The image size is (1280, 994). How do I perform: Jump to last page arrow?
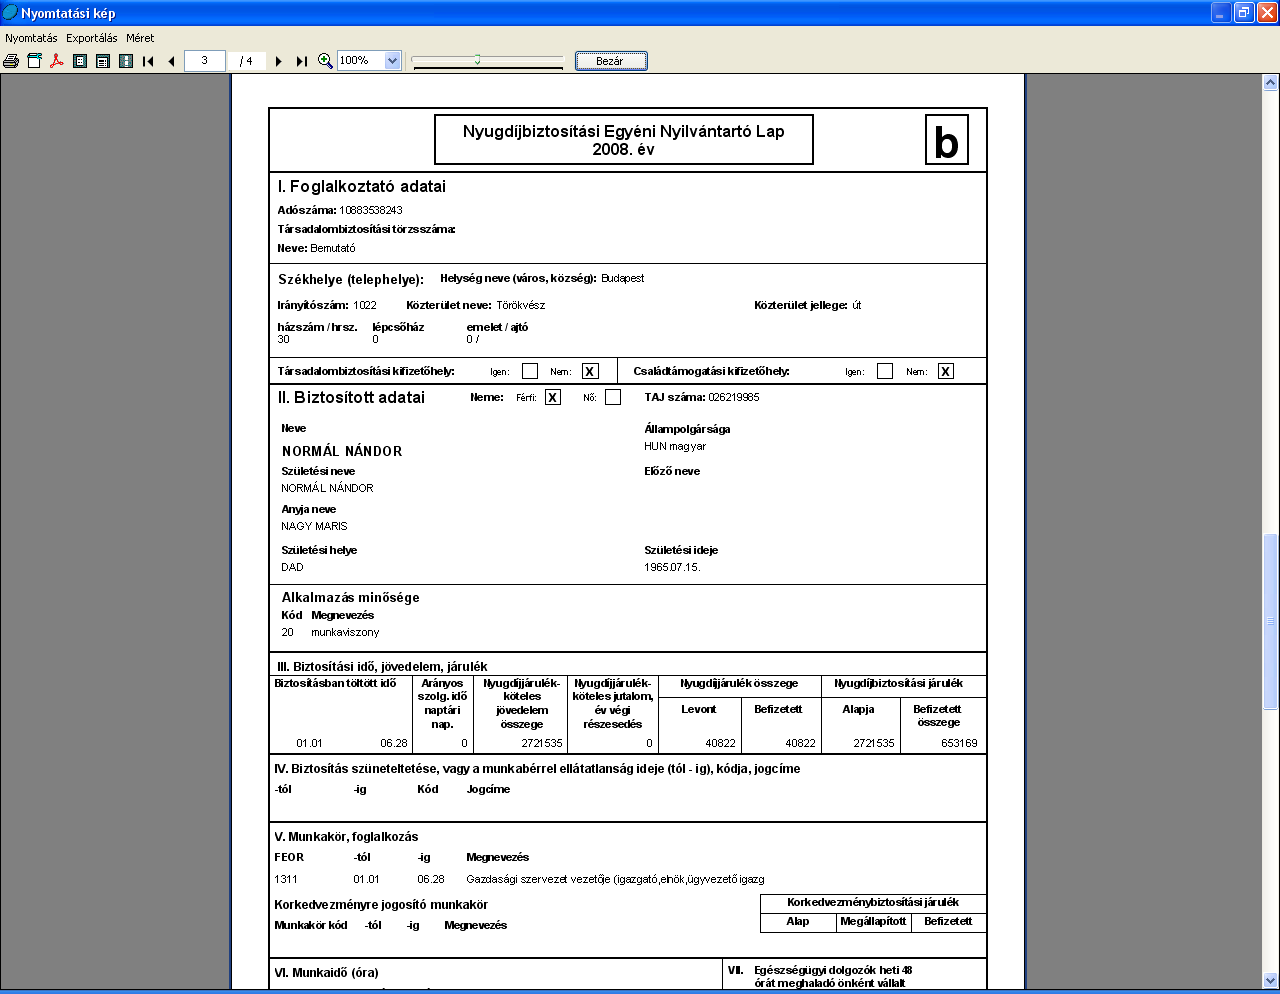[302, 61]
